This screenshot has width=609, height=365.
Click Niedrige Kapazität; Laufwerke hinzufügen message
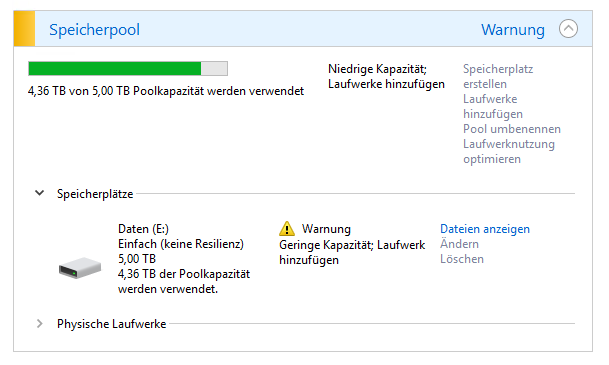coord(386,76)
